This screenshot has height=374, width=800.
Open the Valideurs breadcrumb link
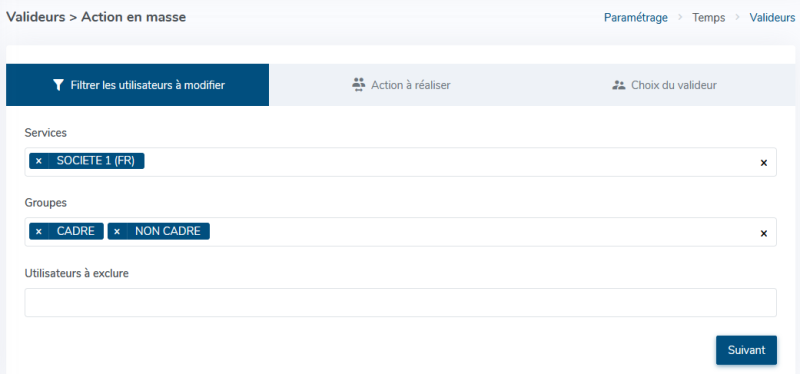click(x=772, y=17)
